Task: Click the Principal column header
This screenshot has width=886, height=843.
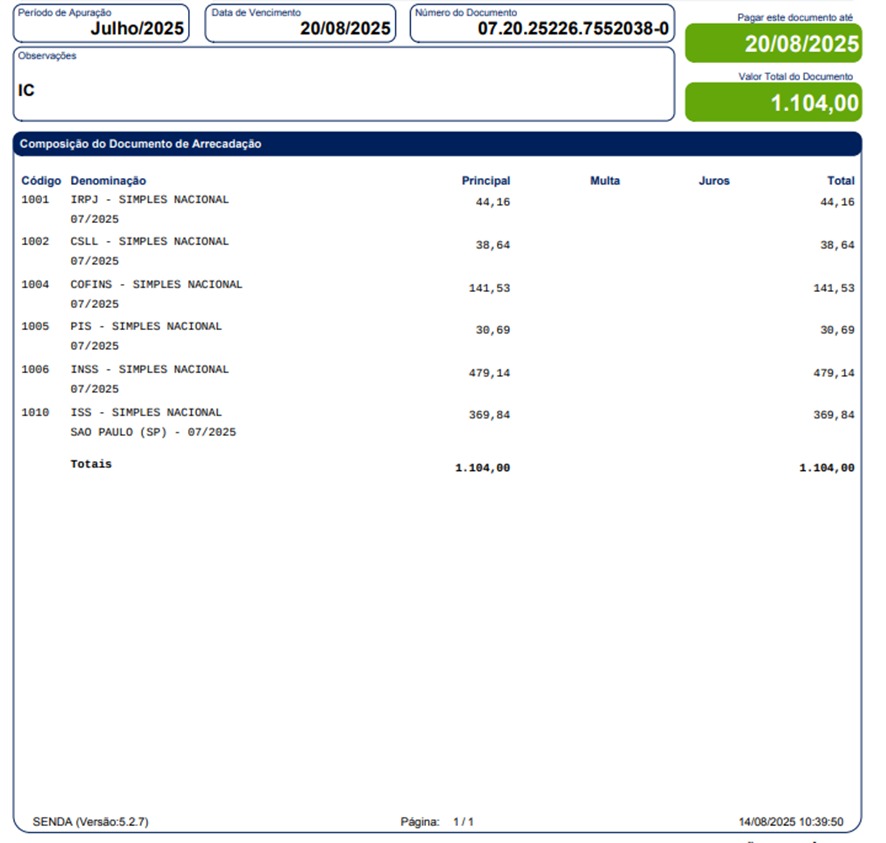Action: [x=485, y=181]
